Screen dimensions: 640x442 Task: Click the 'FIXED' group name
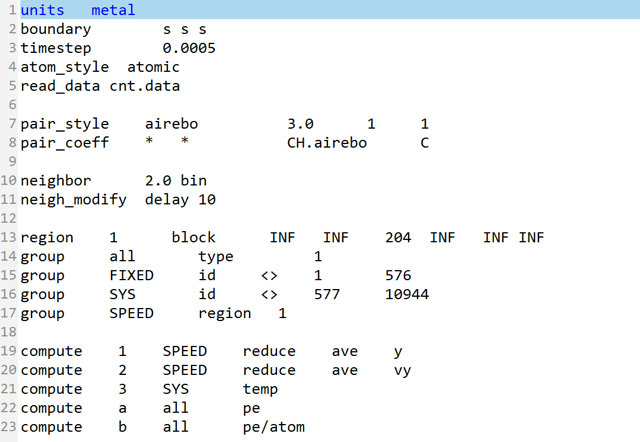tap(130, 275)
